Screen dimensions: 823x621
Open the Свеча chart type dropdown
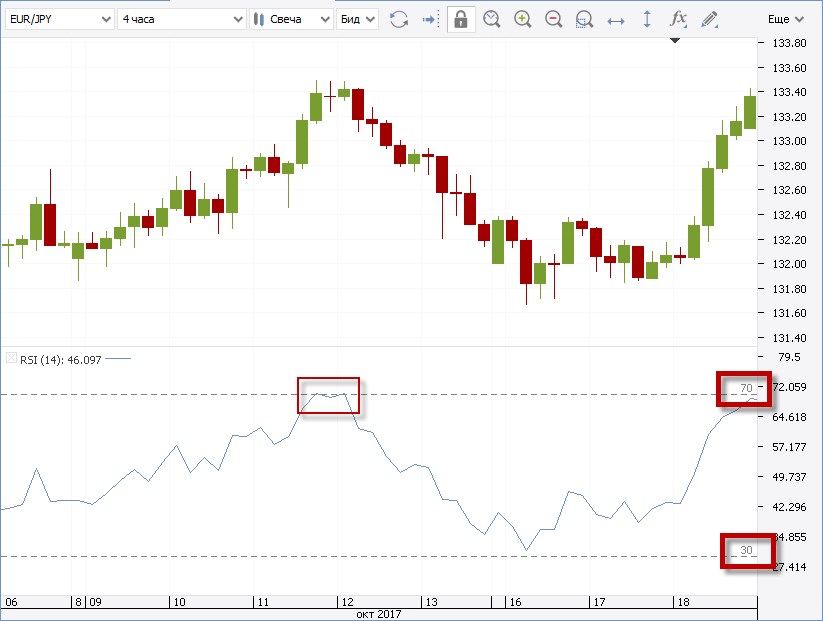(x=291, y=19)
